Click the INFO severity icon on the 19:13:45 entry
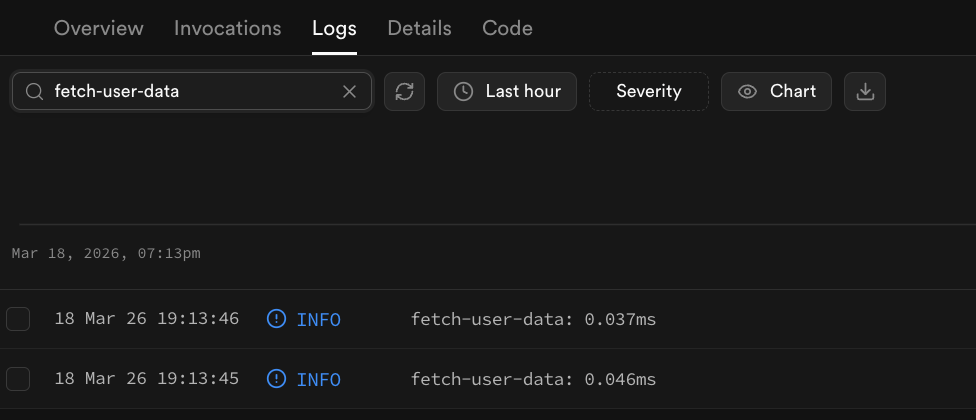The width and height of the screenshot is (976, 420). 276,379
